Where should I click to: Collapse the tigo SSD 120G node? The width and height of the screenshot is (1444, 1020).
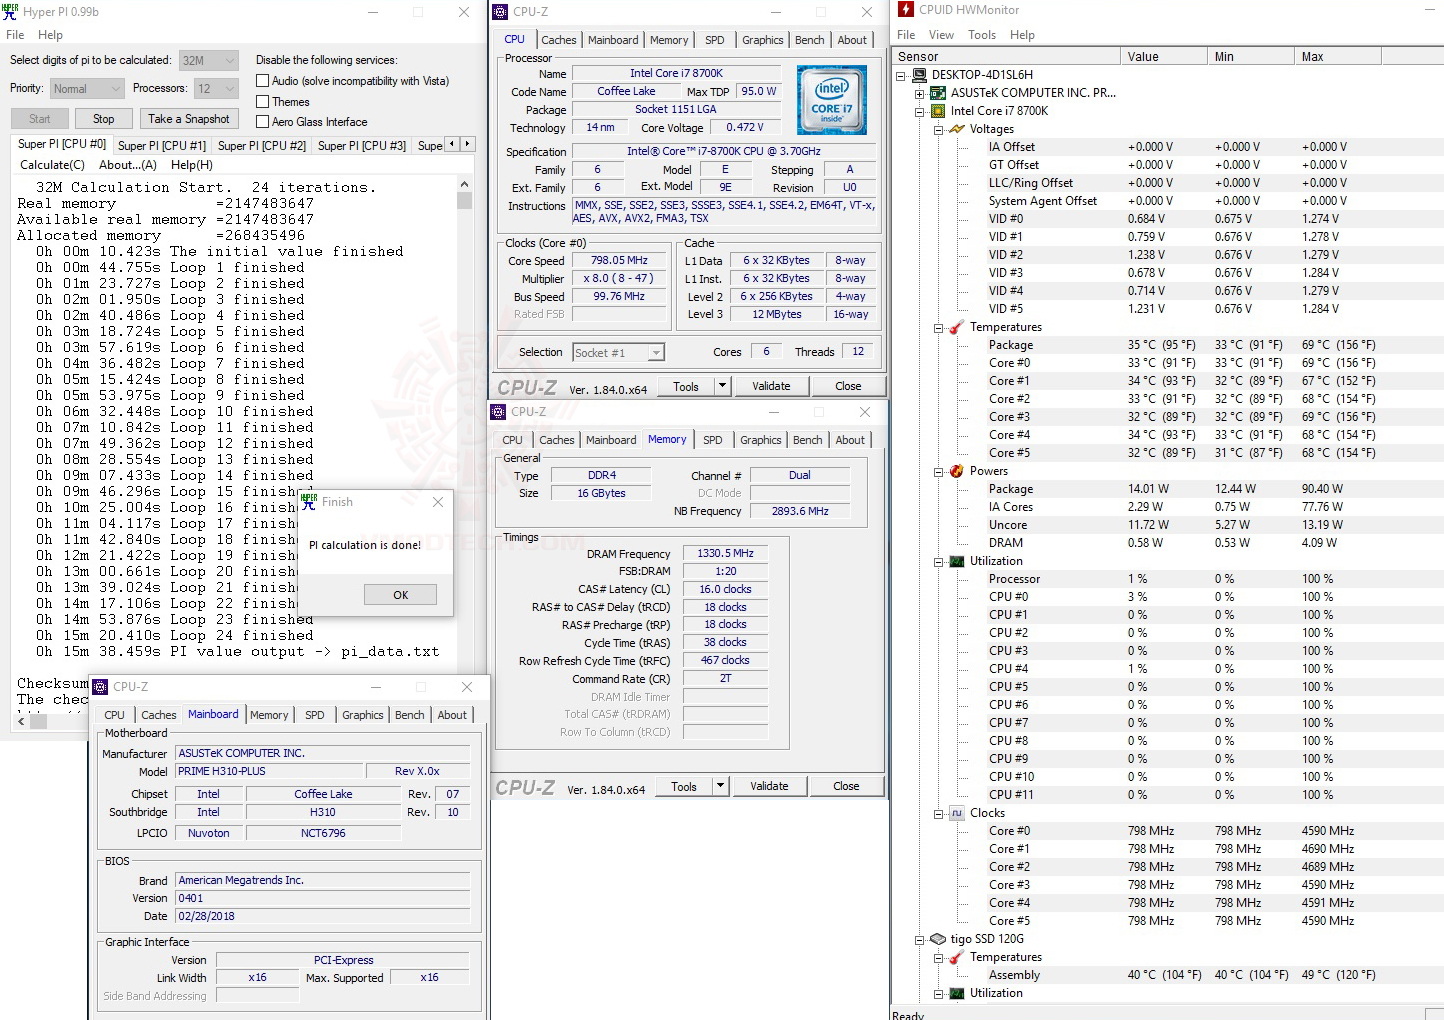click(920, 939)
